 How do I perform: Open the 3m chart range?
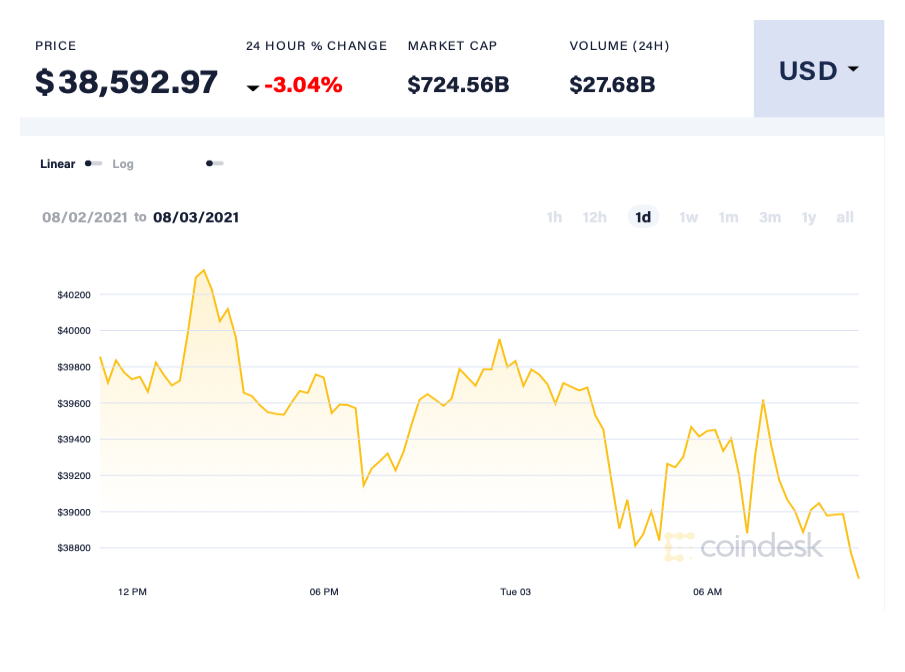769,217
